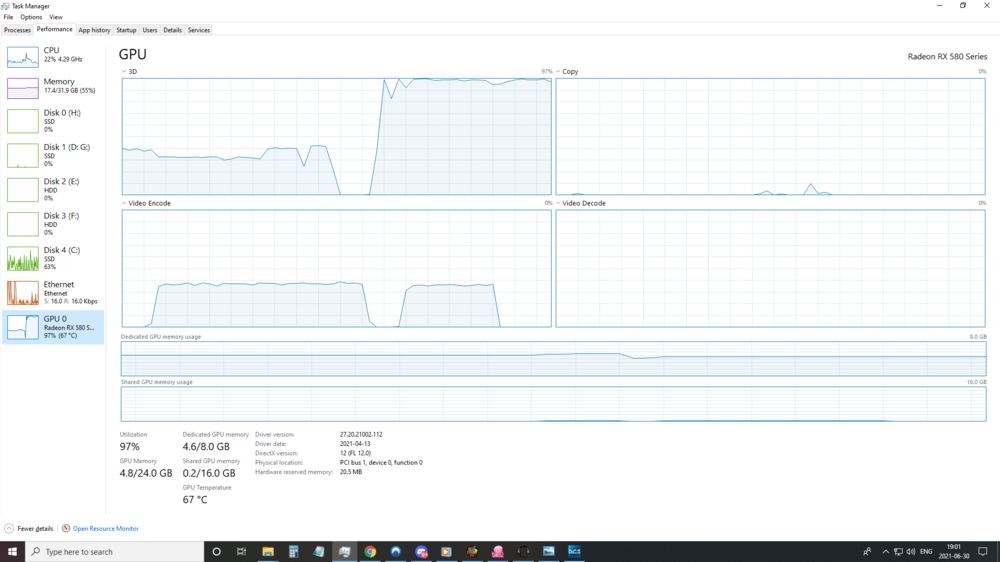1000x562 pixels.
Task: Open Disk 0 (H:) performance view
Action: [x=53, y=121]
